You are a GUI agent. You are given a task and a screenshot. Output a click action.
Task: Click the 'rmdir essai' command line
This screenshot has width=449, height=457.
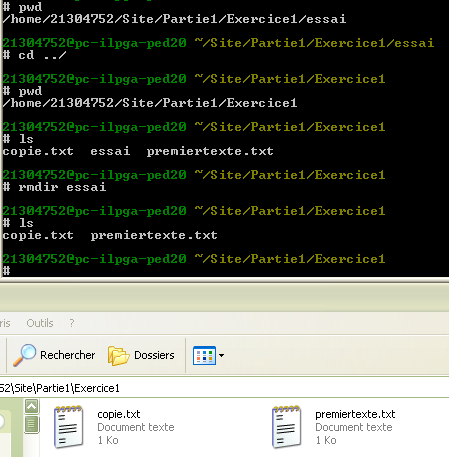click(54, 187)
